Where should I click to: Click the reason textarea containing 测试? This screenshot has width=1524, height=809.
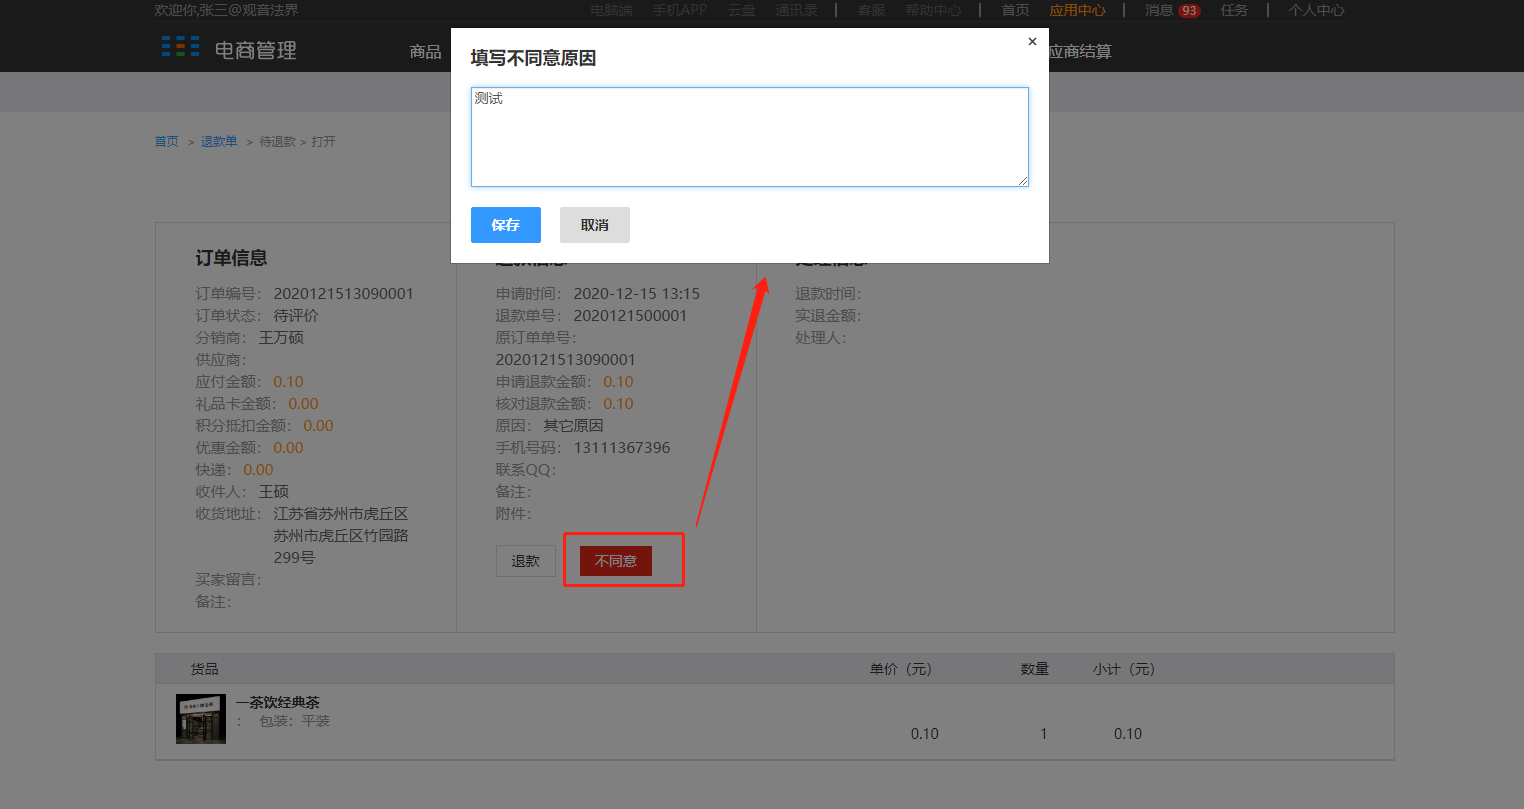click(750, 137)
